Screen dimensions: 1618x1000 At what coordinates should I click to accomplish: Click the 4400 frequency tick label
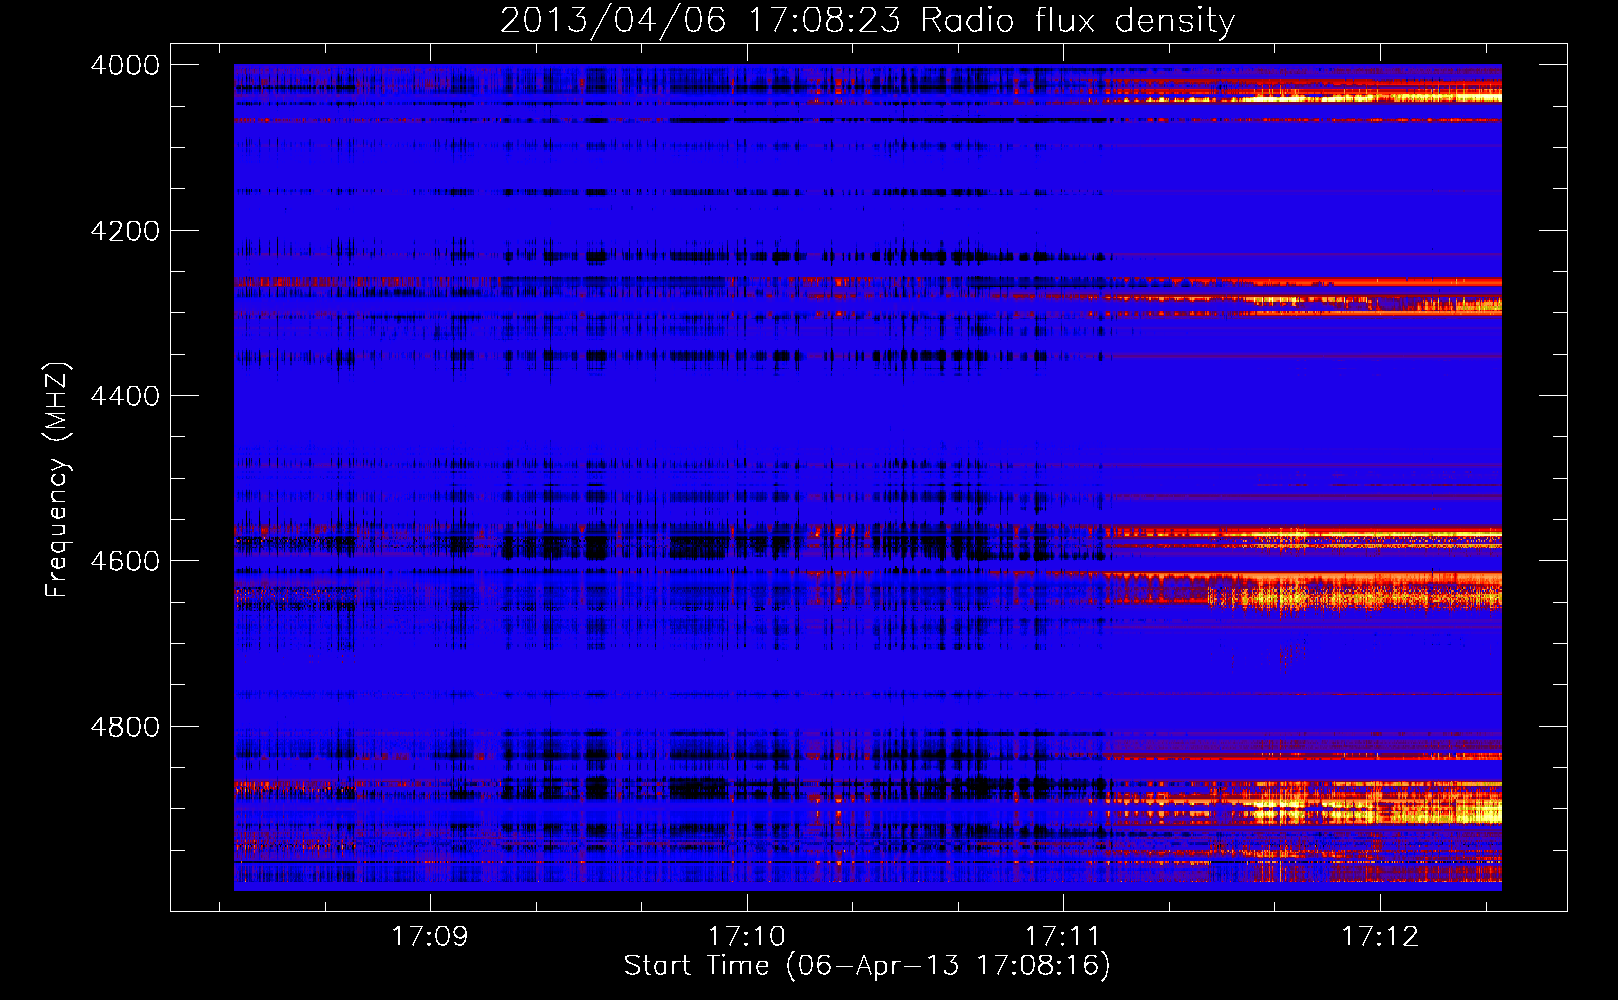tap(125, 396)
